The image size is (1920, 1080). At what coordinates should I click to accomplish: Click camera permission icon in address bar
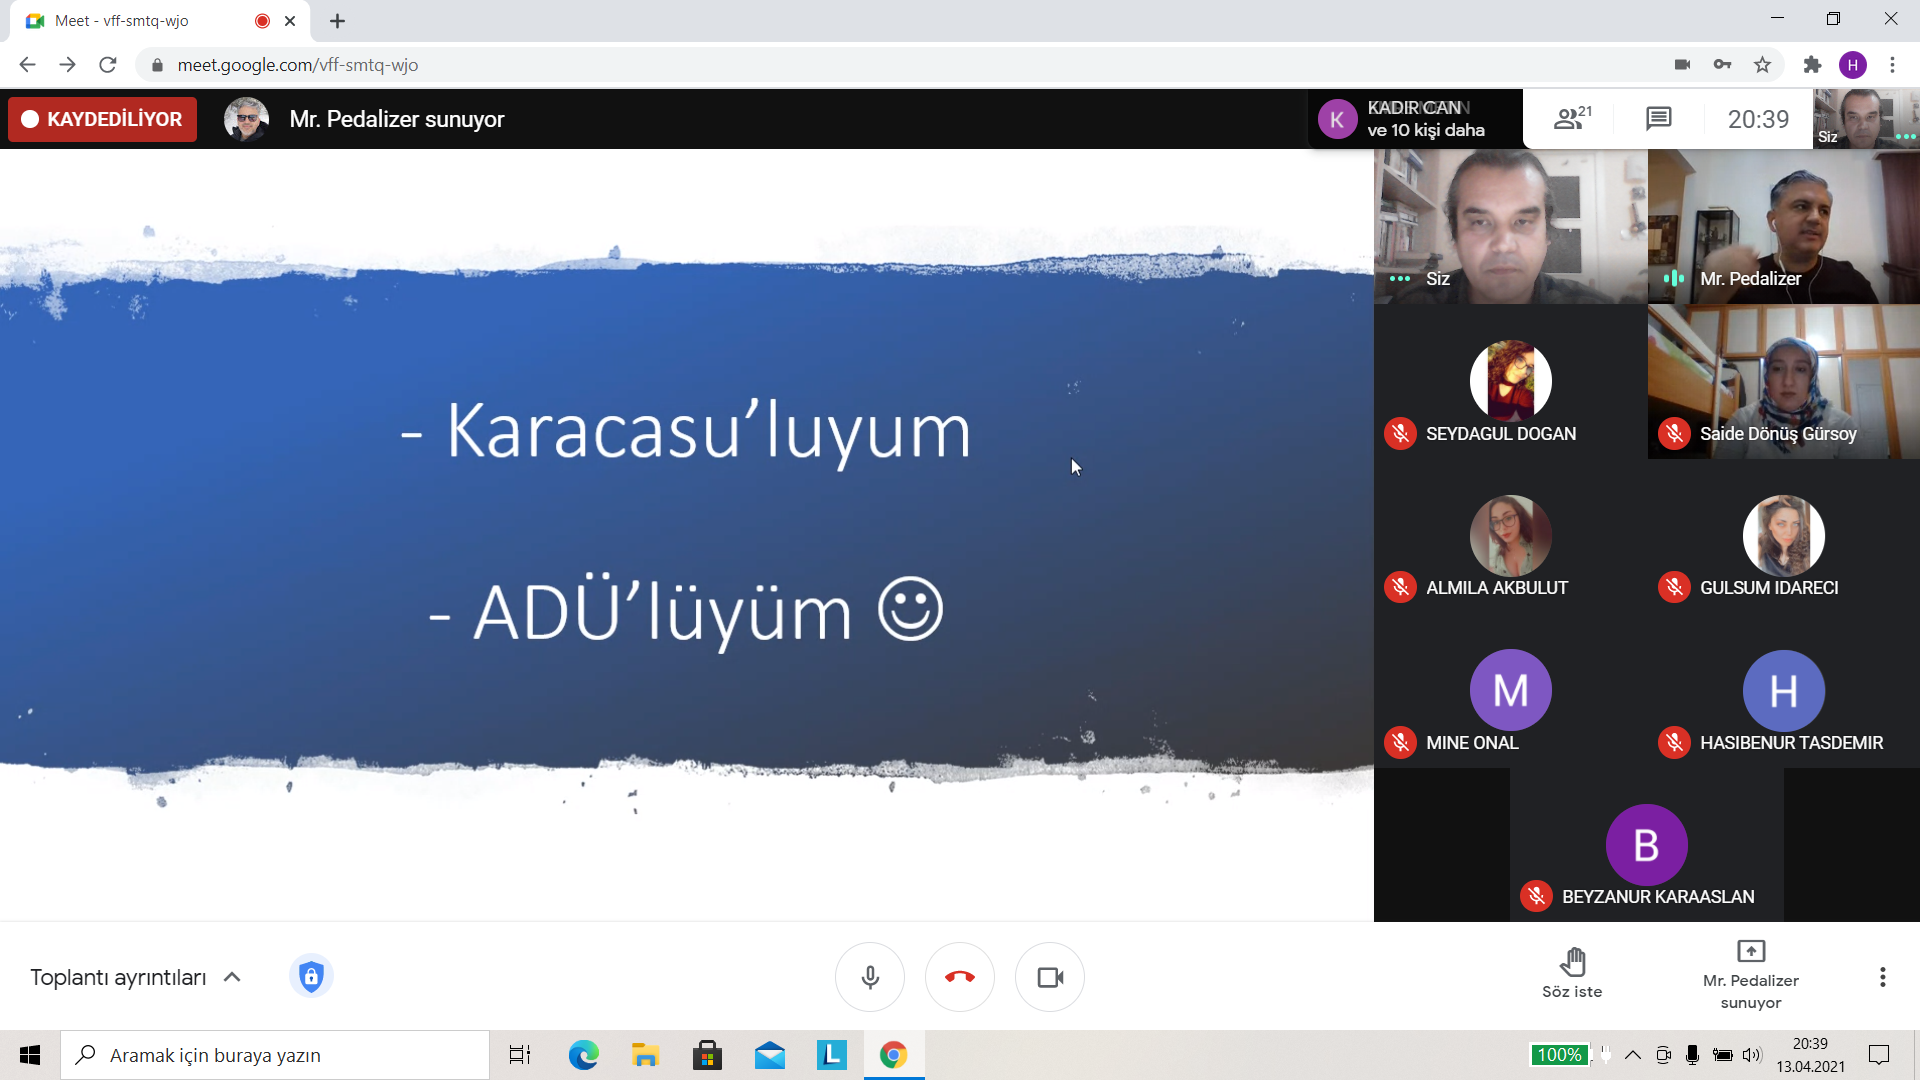[x=1682, y=65]
